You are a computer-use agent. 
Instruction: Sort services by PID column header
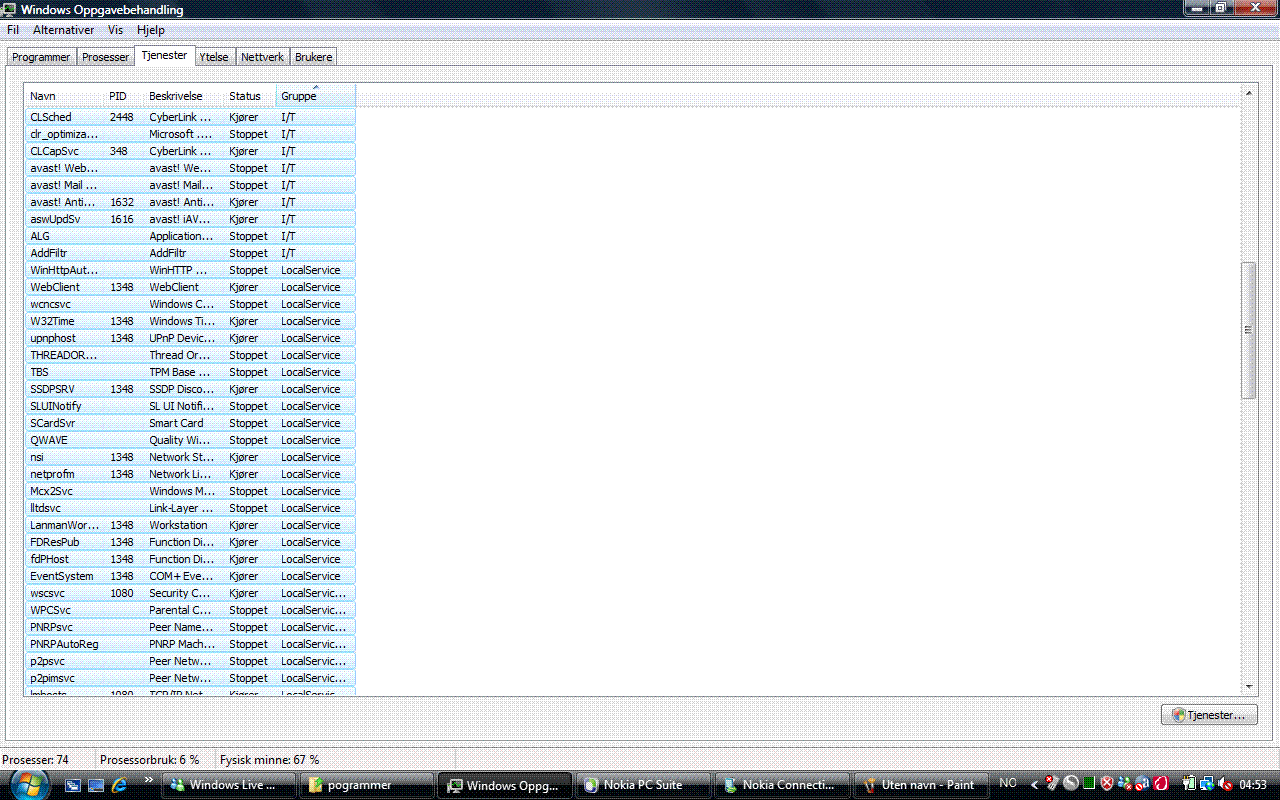pyautogui.click(x=124, y=96)
